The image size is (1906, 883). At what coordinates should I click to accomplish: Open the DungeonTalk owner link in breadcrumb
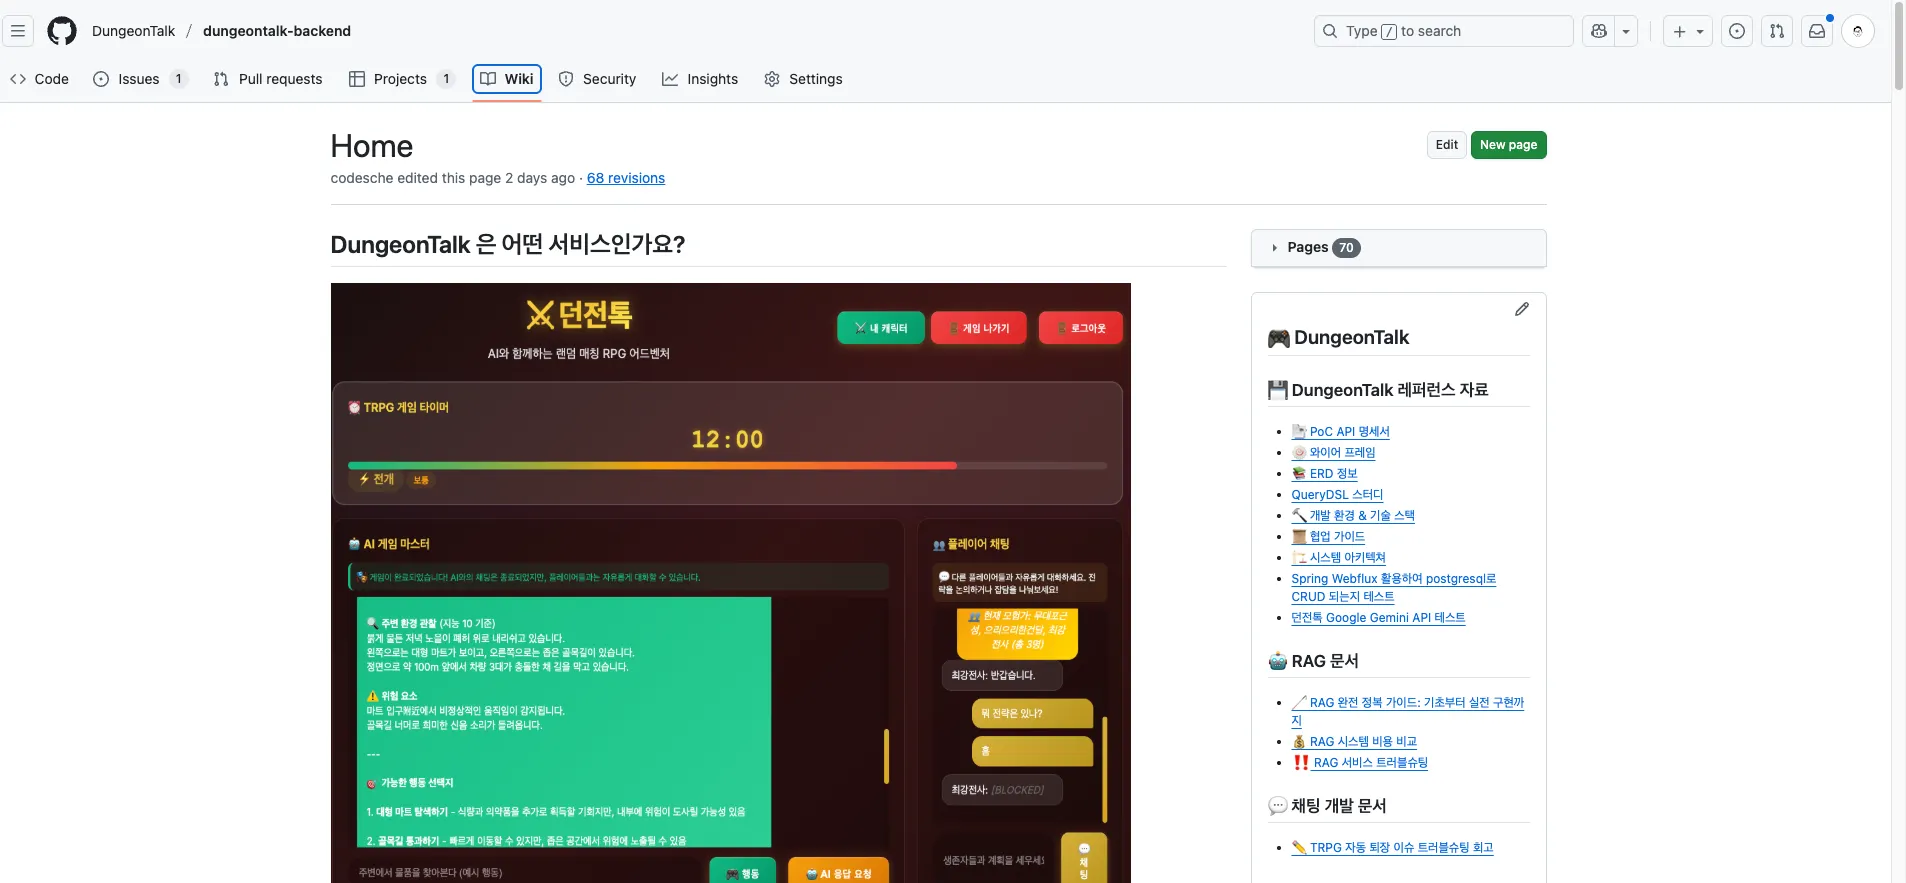(x=133, y=31)
